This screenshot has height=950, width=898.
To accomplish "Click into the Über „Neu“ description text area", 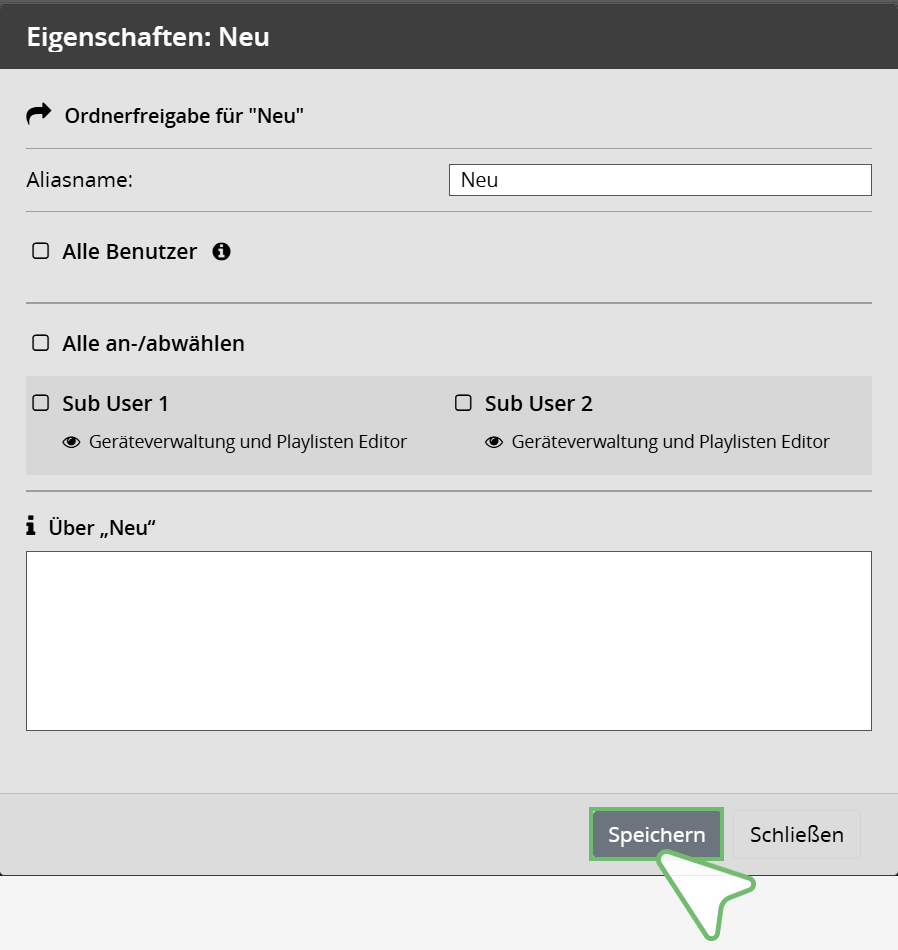I will (448, 640).
